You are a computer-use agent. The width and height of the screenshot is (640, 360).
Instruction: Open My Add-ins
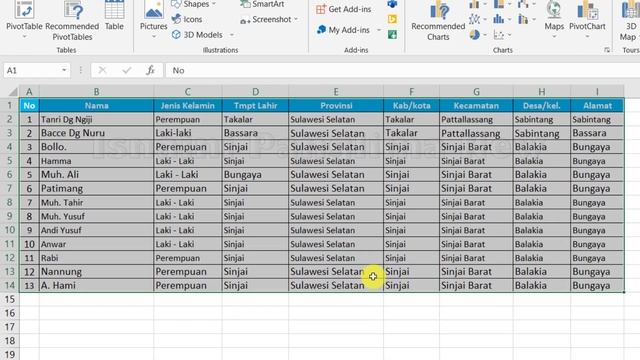344,30
